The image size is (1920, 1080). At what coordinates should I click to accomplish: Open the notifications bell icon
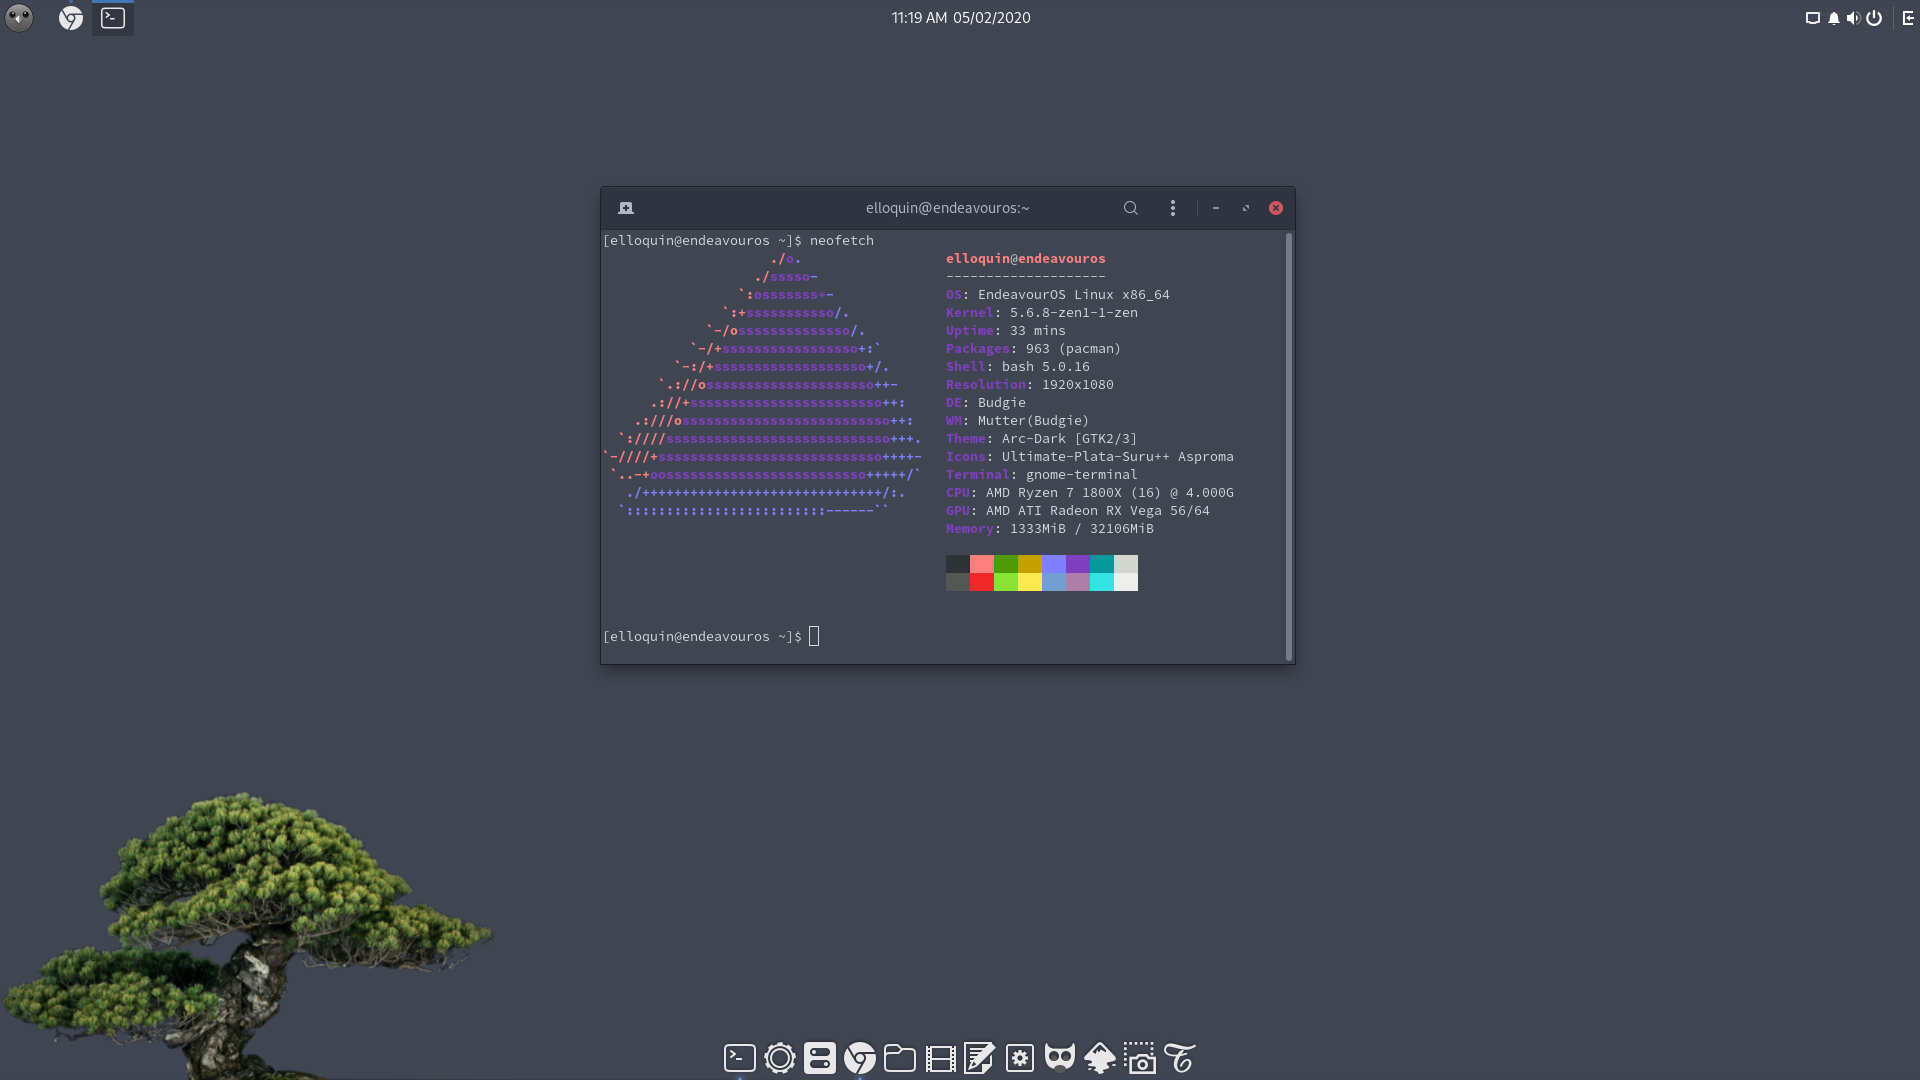pyautogui.click(x=1833, y=18)
